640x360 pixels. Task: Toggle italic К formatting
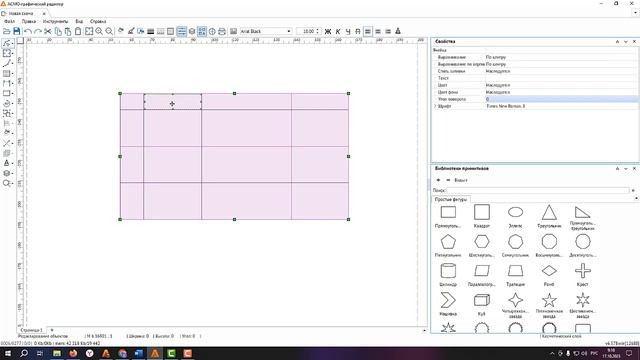click(338, 31)
